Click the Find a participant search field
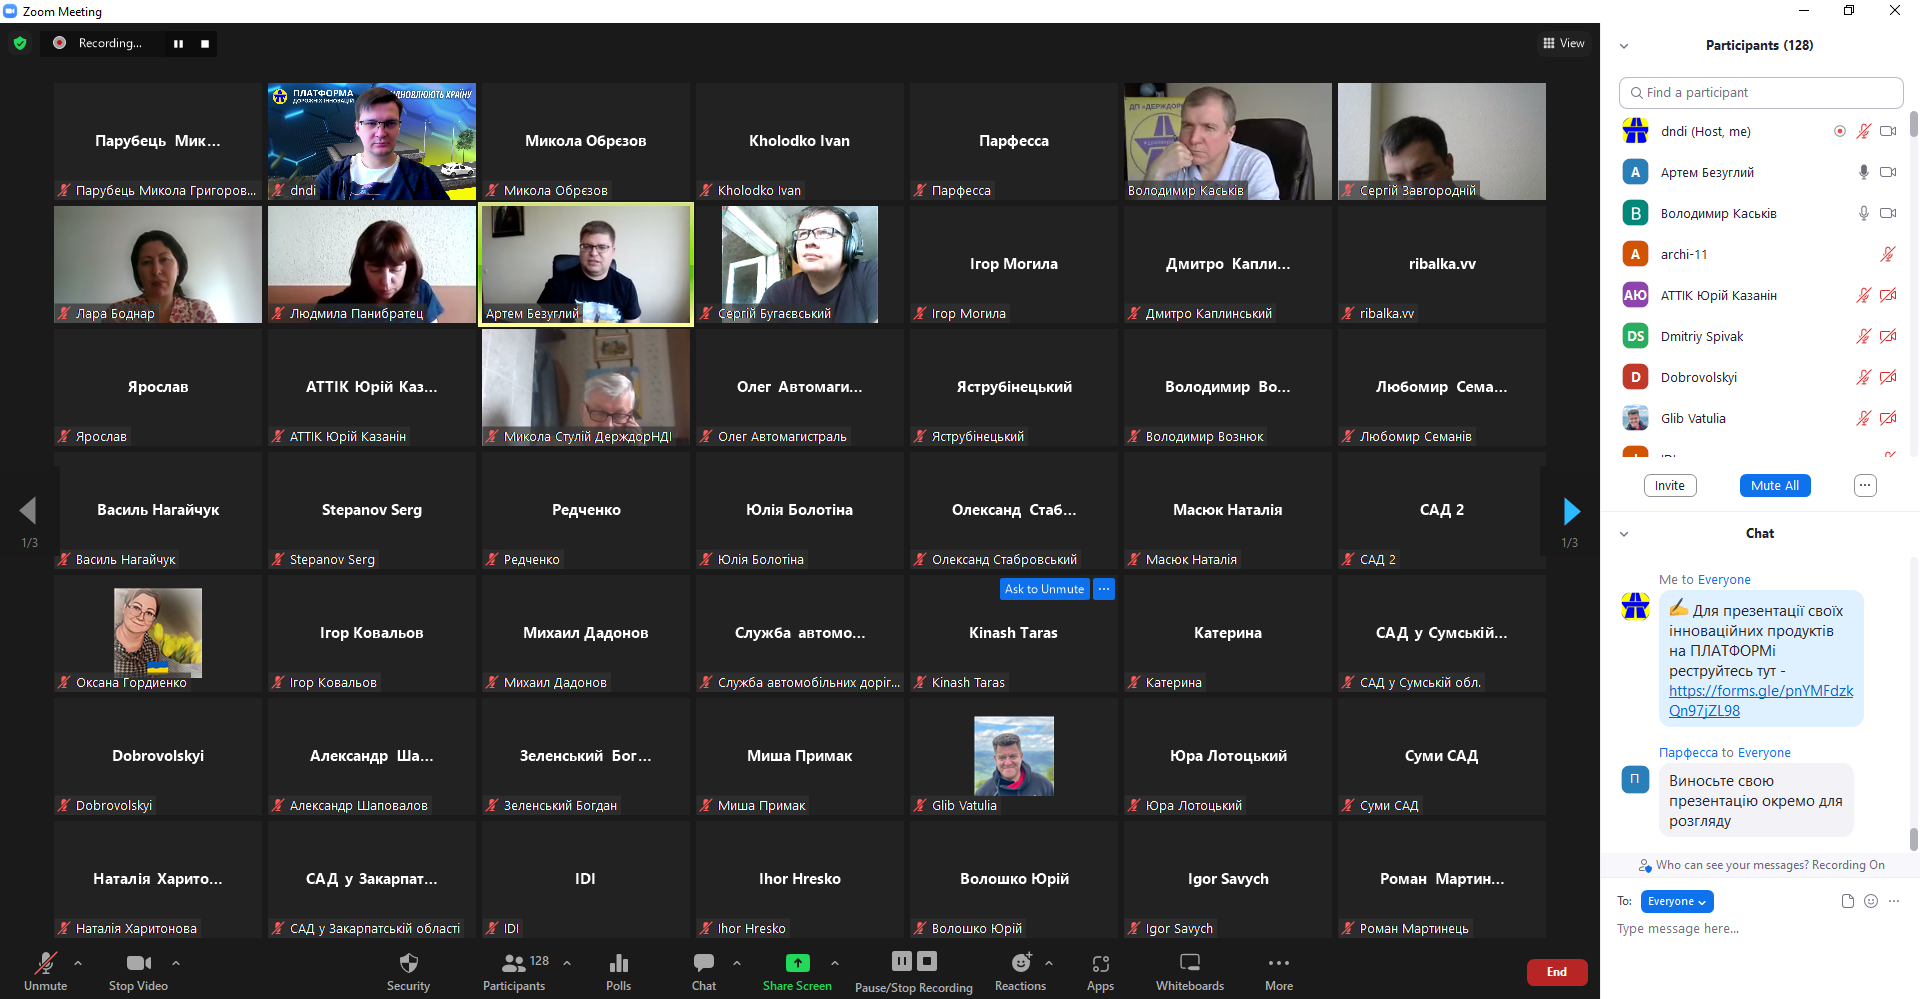 1760,93
